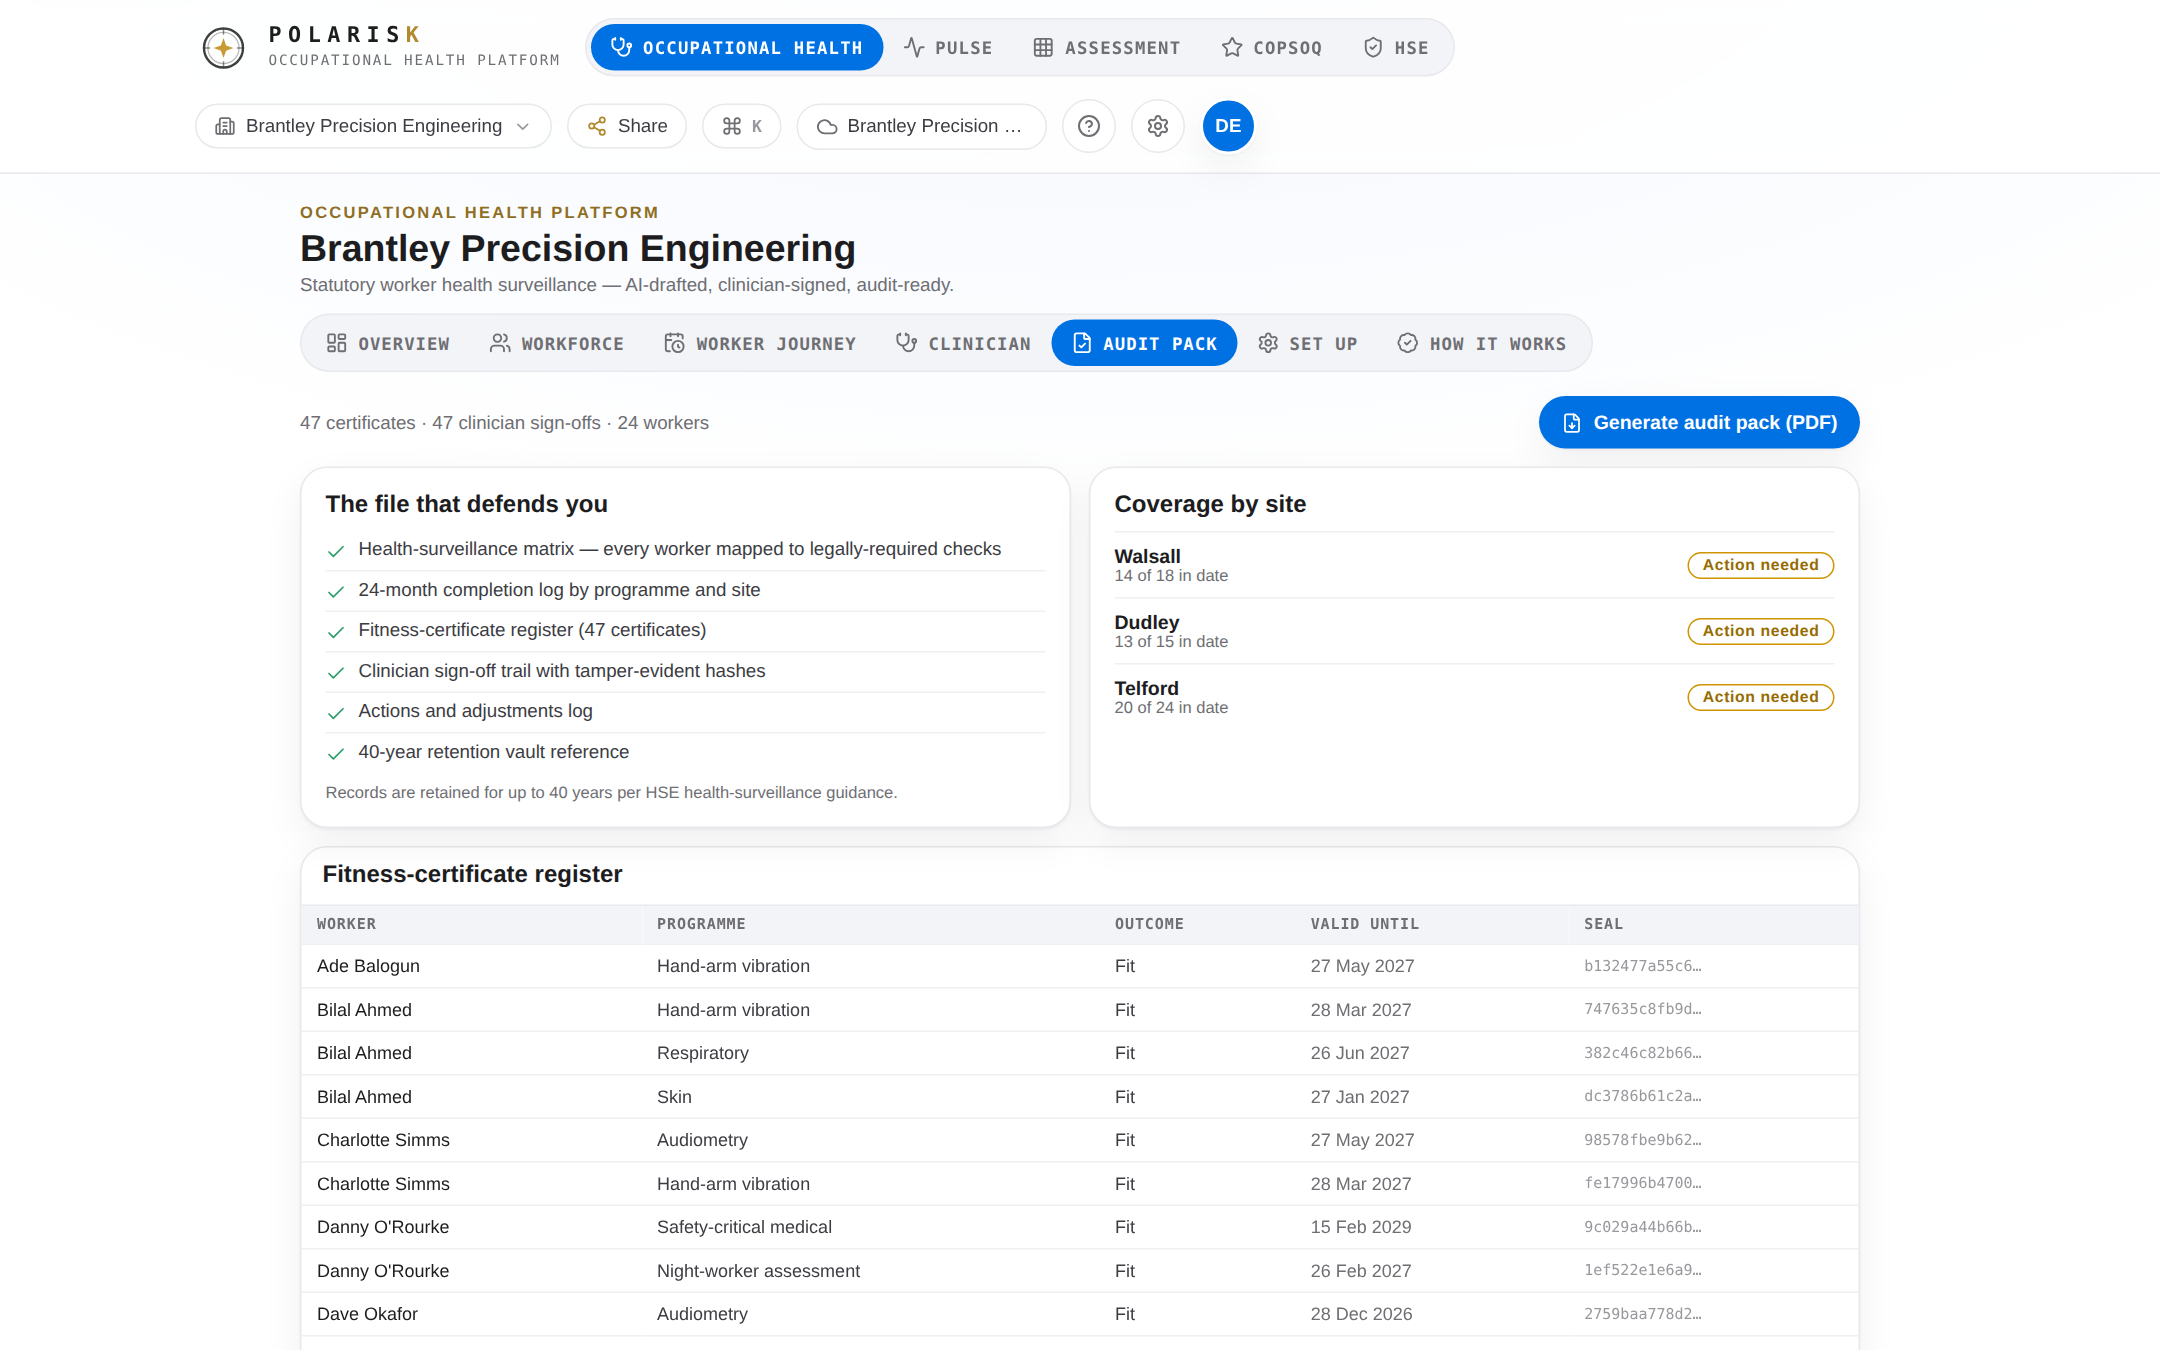Click the building icon in organisation selector
This screenshot has height=1350, width=2160.
(225, 126)
